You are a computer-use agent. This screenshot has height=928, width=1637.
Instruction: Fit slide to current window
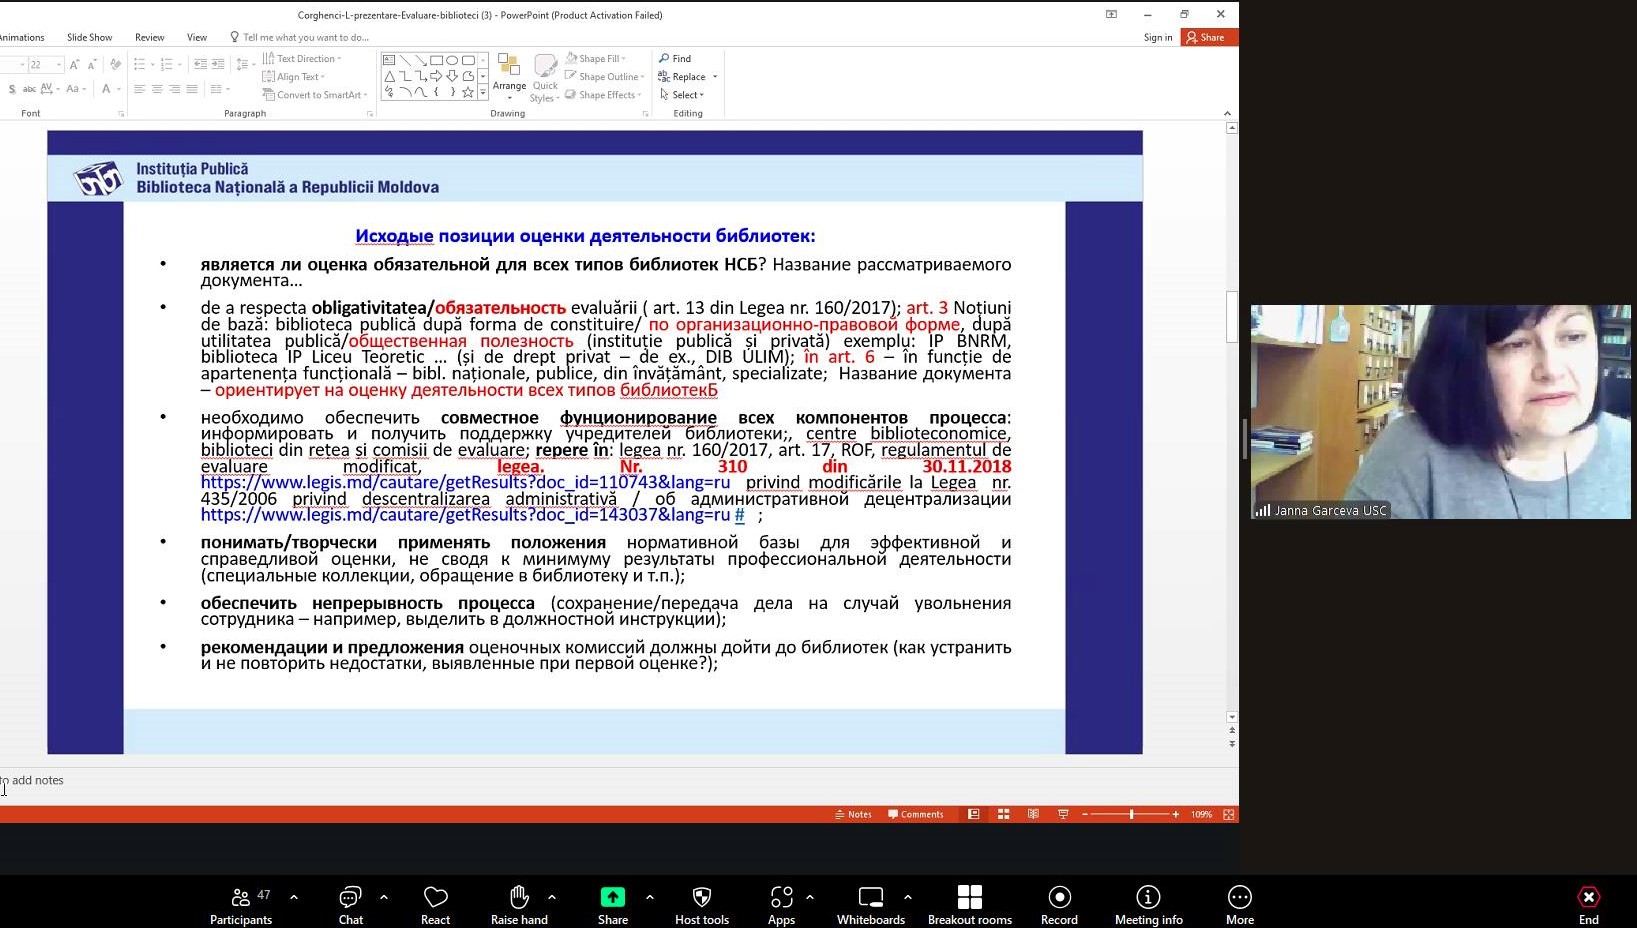[1229, 814]
